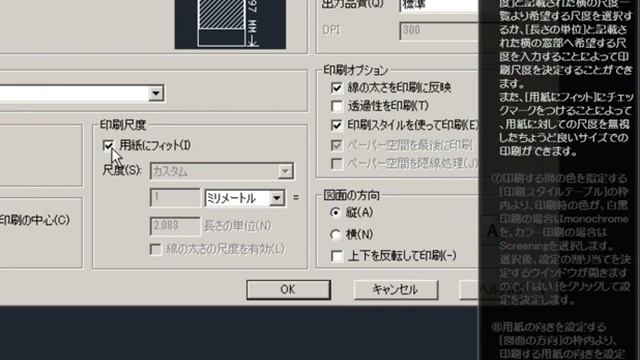Click the DPI field showing 300
Viewport: 640px width, 360px height.
coord(439,31)
